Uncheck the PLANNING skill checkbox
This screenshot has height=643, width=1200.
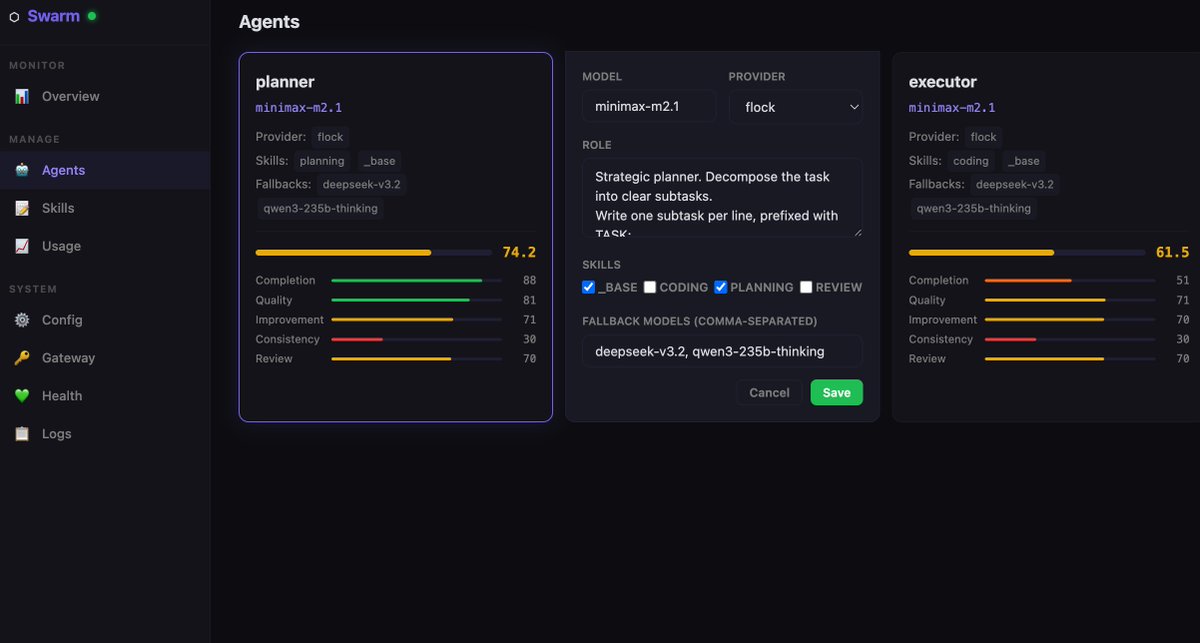pos(720,287)
